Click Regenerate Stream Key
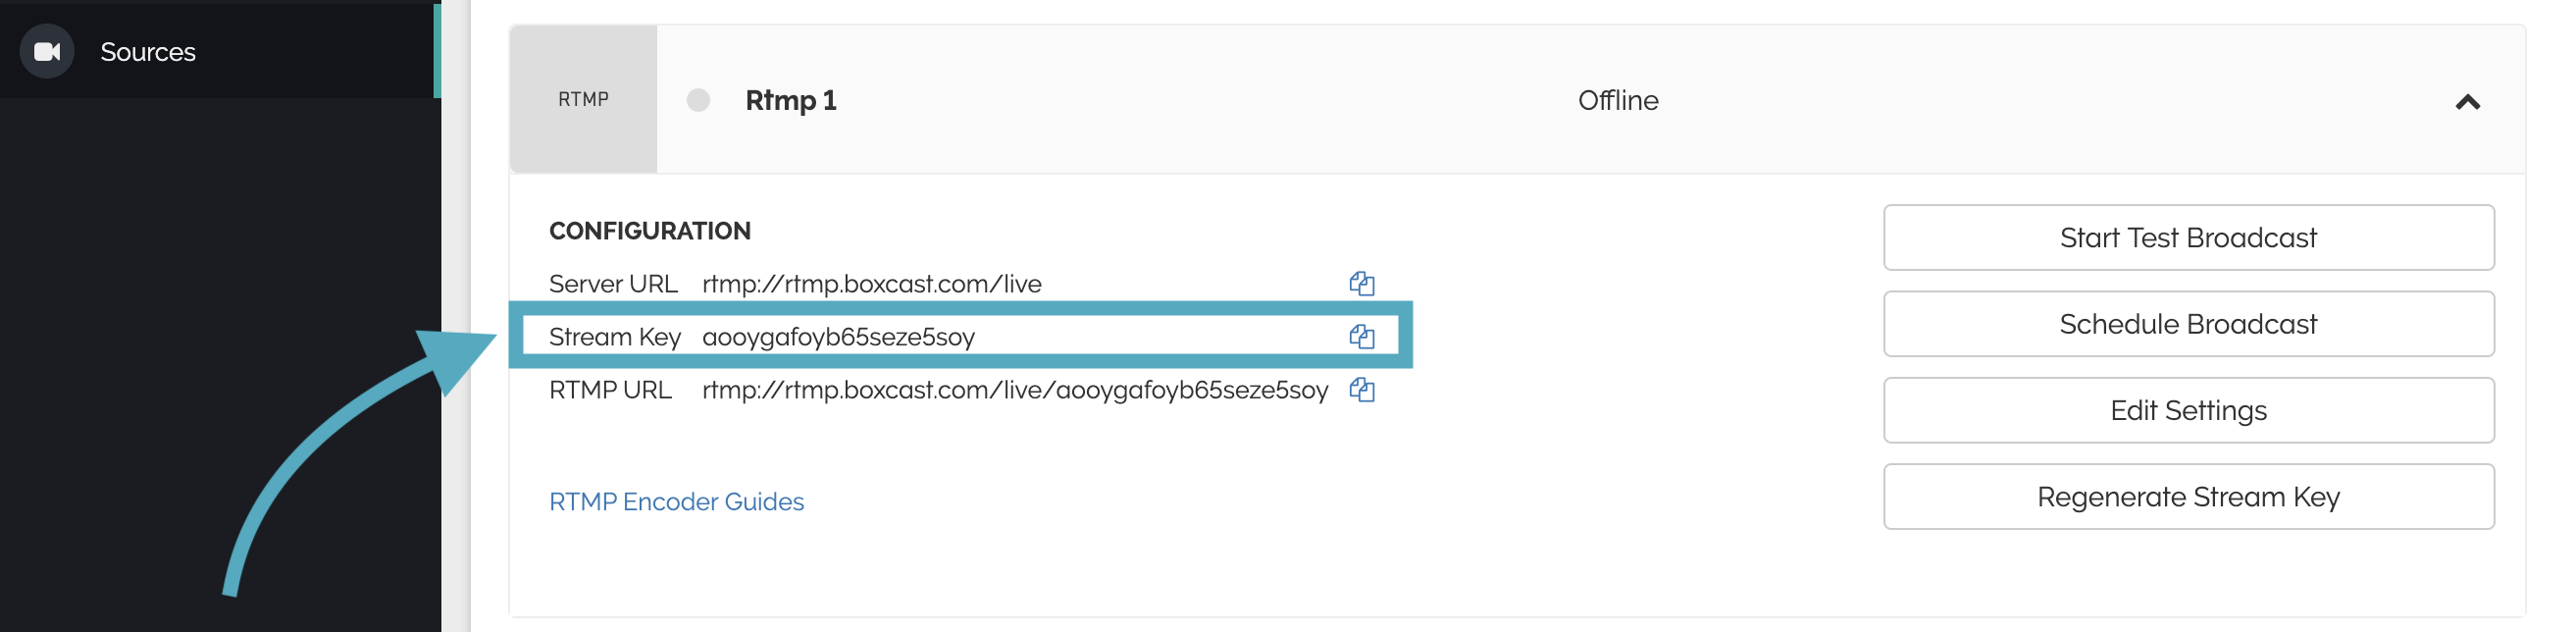This screenshot has width=2576, height=632. pos(2188,497)
